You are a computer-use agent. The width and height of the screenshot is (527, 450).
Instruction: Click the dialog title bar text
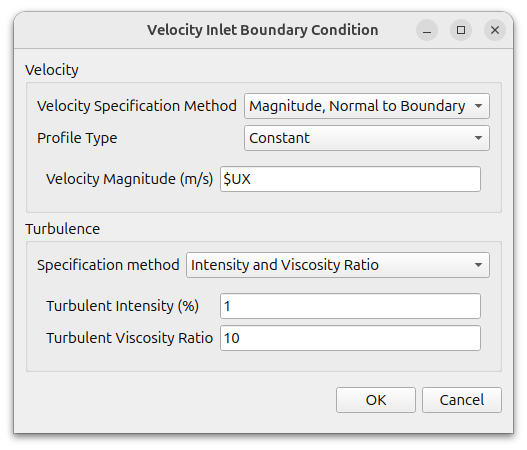262,30
